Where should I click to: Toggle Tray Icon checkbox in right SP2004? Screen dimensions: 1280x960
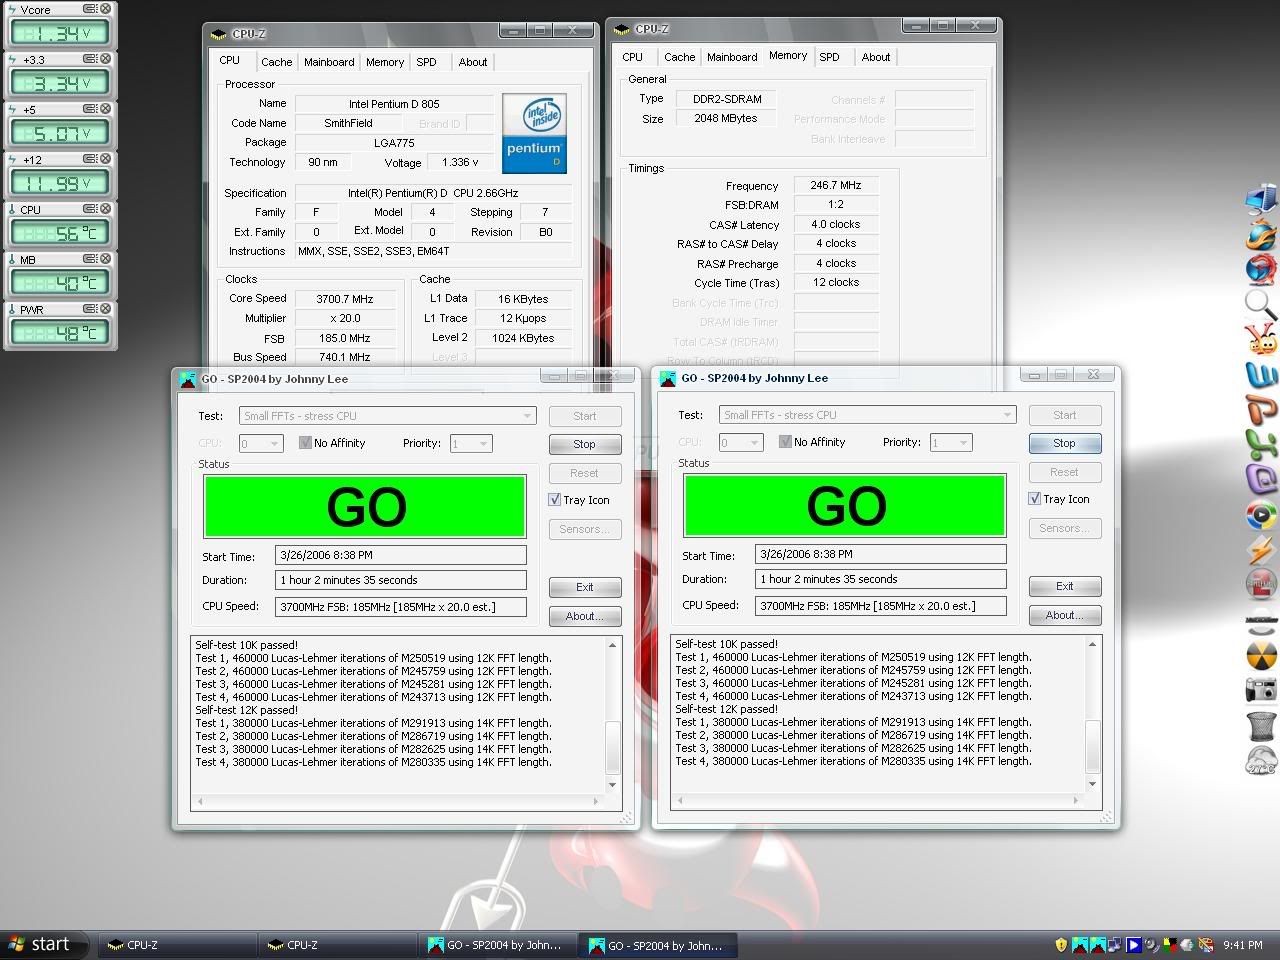[x=1035, y=499]
